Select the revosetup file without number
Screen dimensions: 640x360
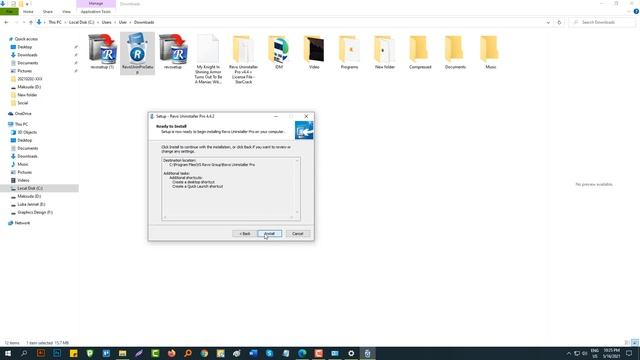tap(173, 52)
